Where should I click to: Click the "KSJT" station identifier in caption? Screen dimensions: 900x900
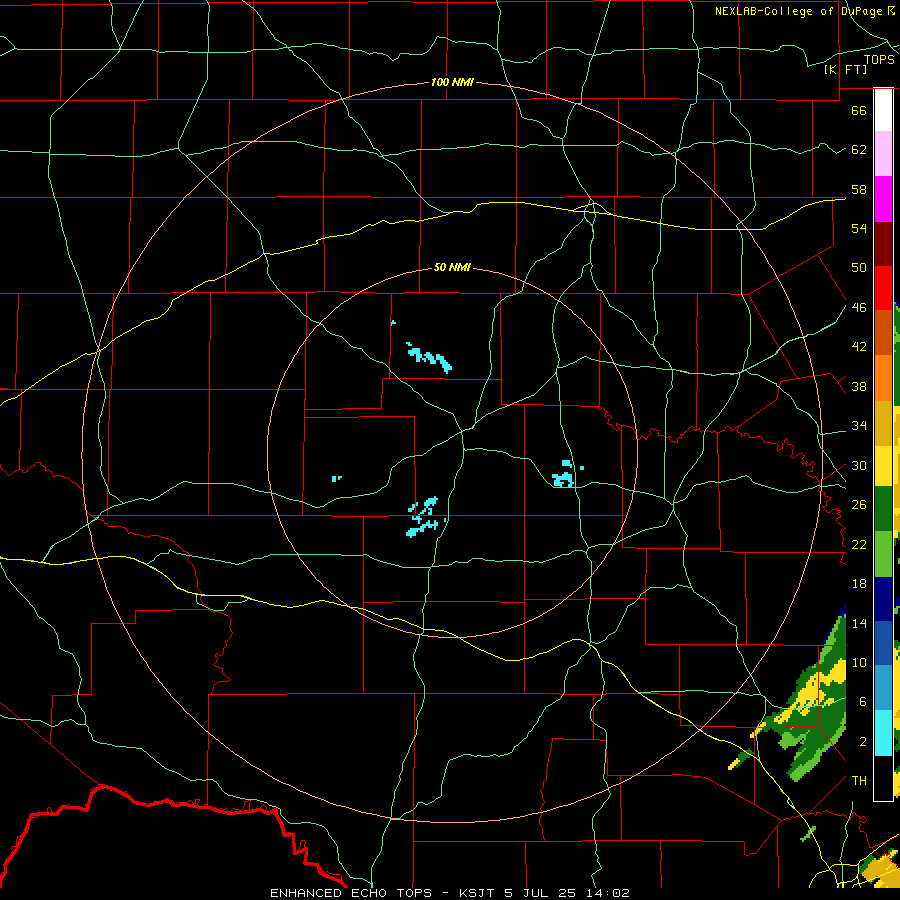coord(476,893)
